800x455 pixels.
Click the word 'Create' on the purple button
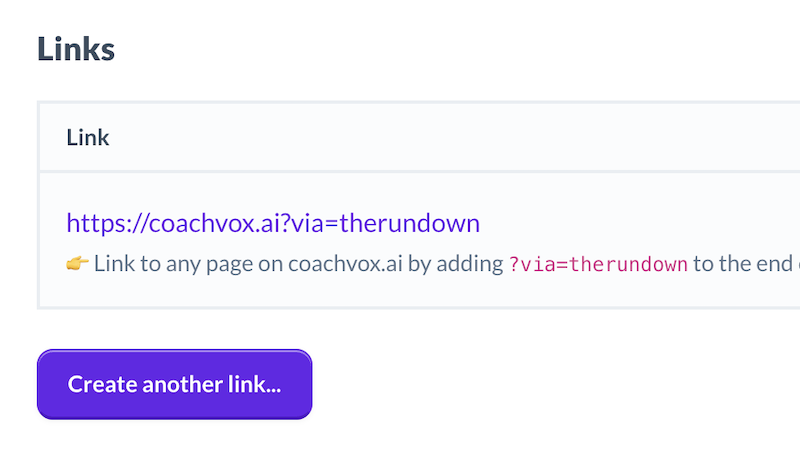click(x=102, y=384)
